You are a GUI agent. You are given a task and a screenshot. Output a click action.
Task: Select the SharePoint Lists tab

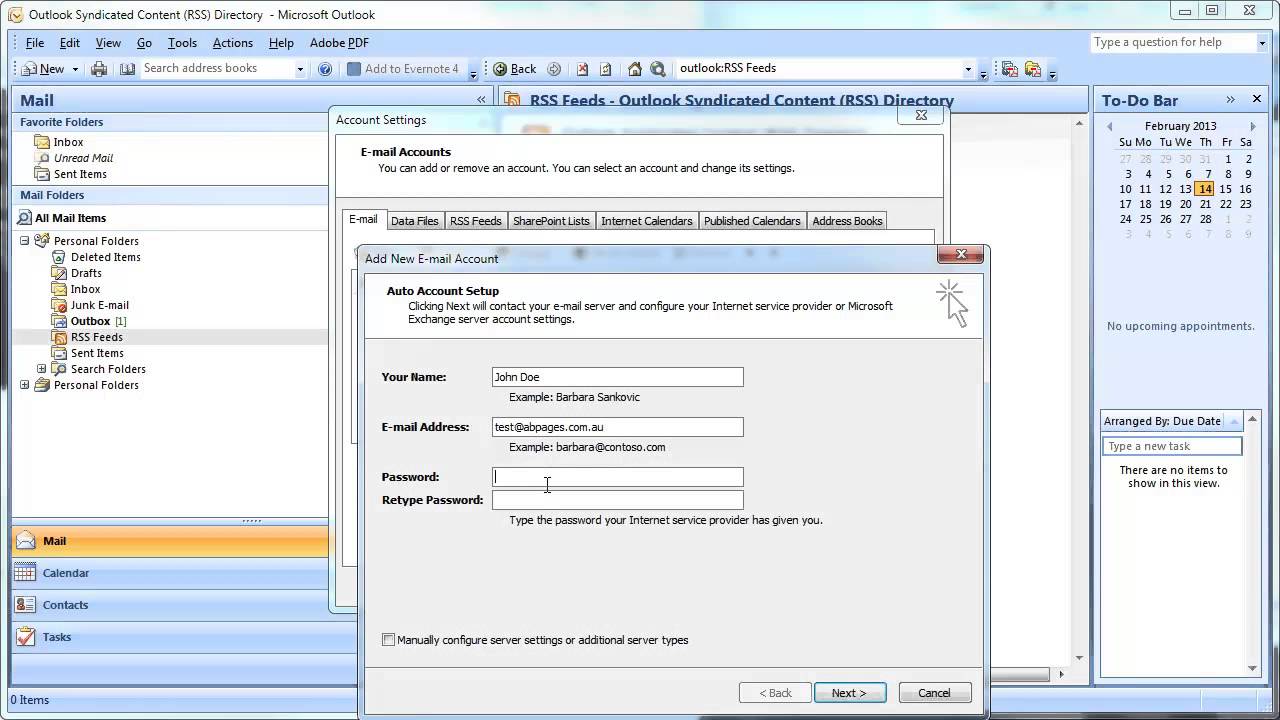[551, 221]
